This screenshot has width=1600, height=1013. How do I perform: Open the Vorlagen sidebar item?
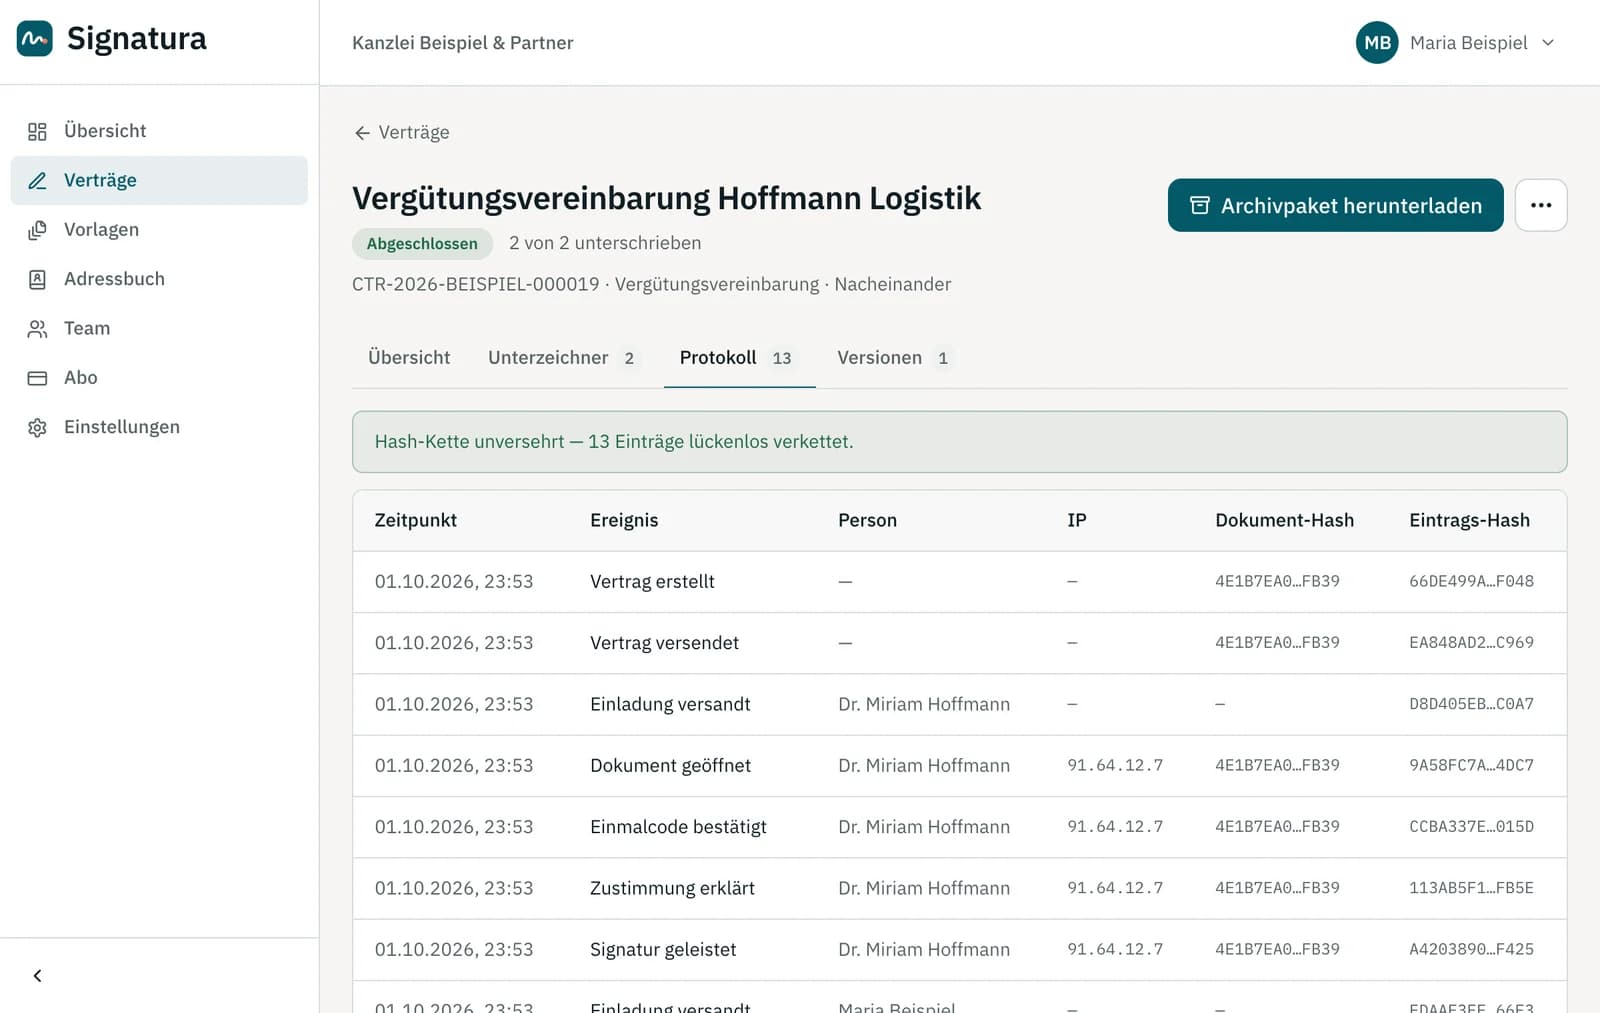[x=159, y=230]
